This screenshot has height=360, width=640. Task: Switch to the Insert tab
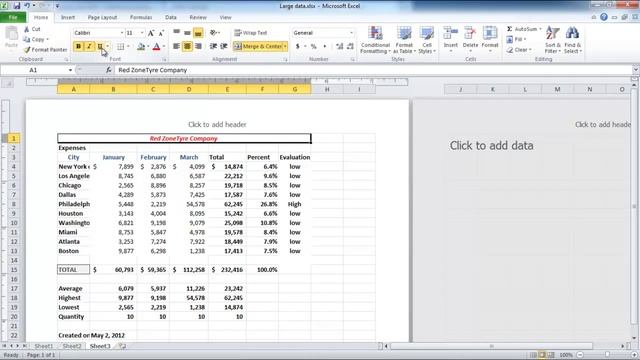click(68, 18)
